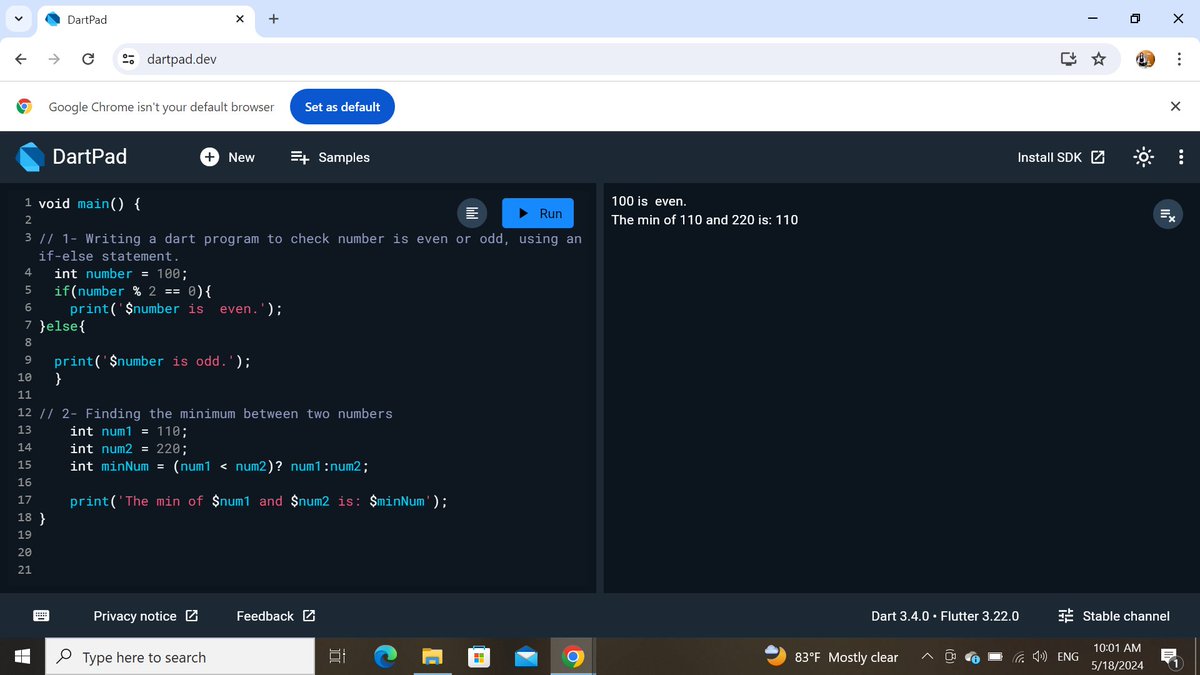Click the format code icon
The width and height of the screenshot is (1200, 675).
pos(473,213)
